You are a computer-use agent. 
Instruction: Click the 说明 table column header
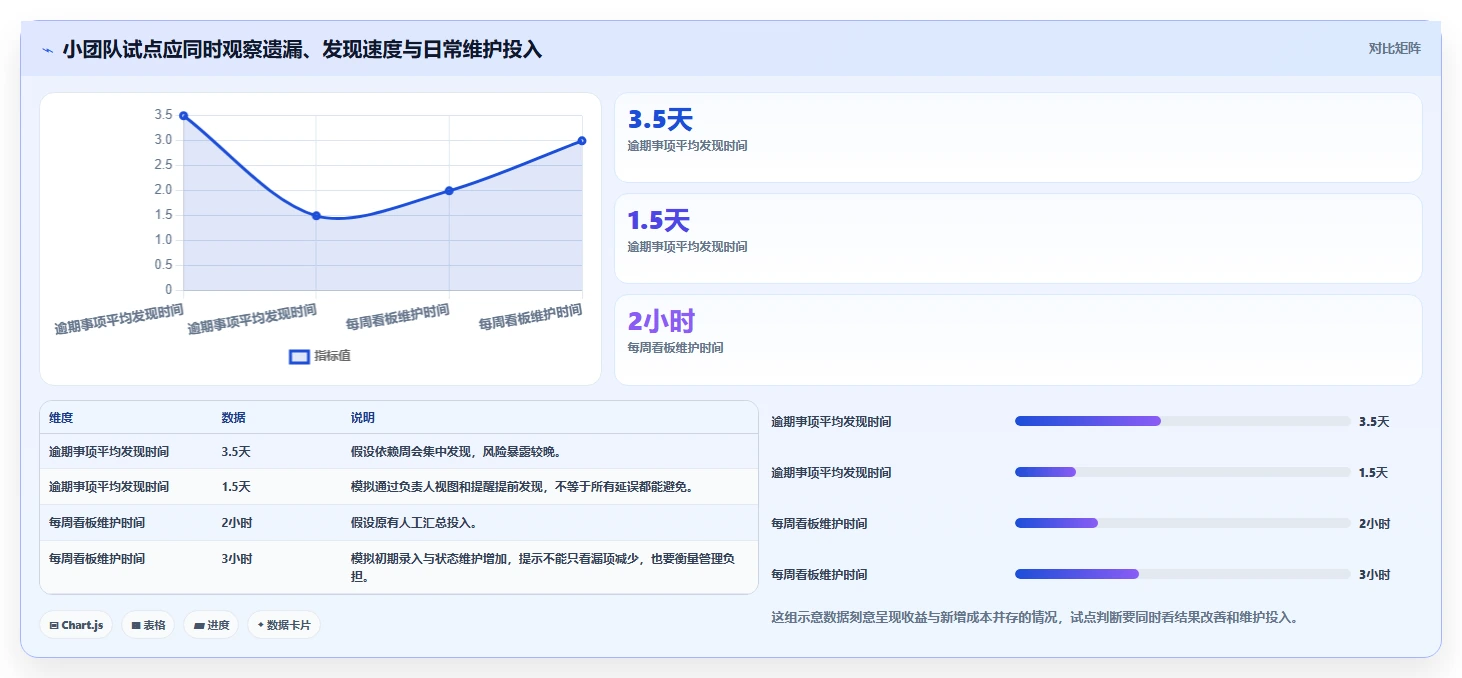(363, 418)
